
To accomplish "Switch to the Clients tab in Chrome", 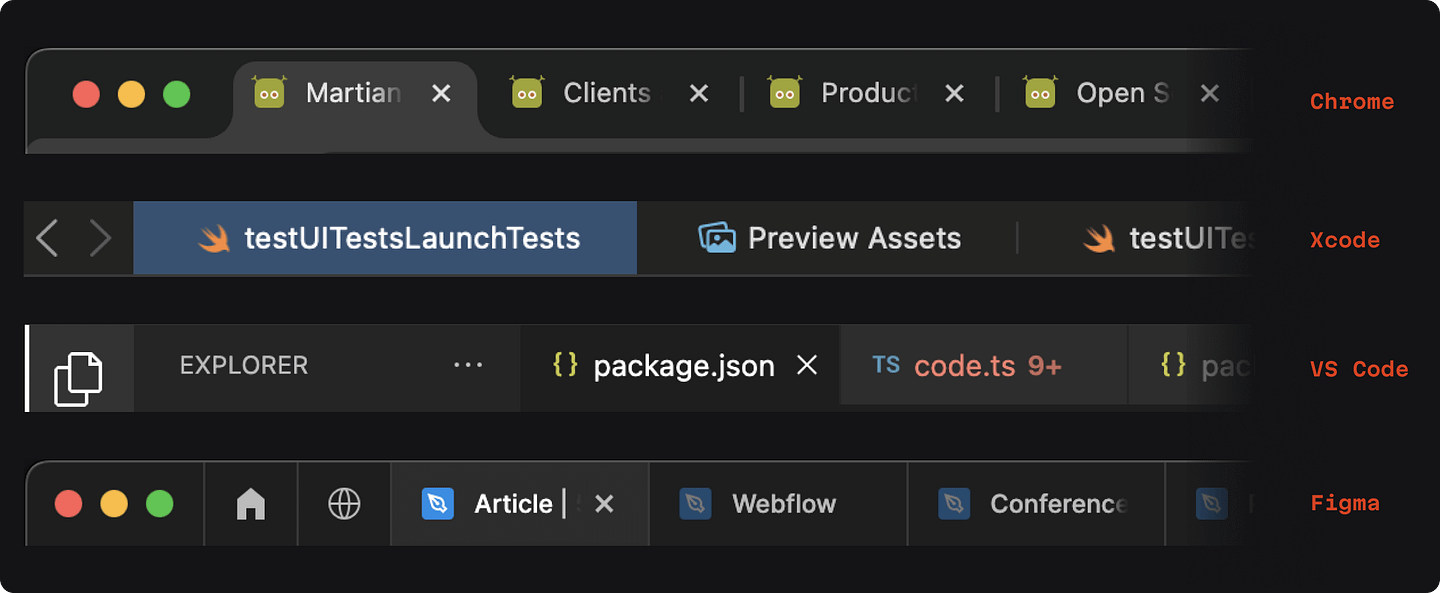I will (x=607, y=93).
